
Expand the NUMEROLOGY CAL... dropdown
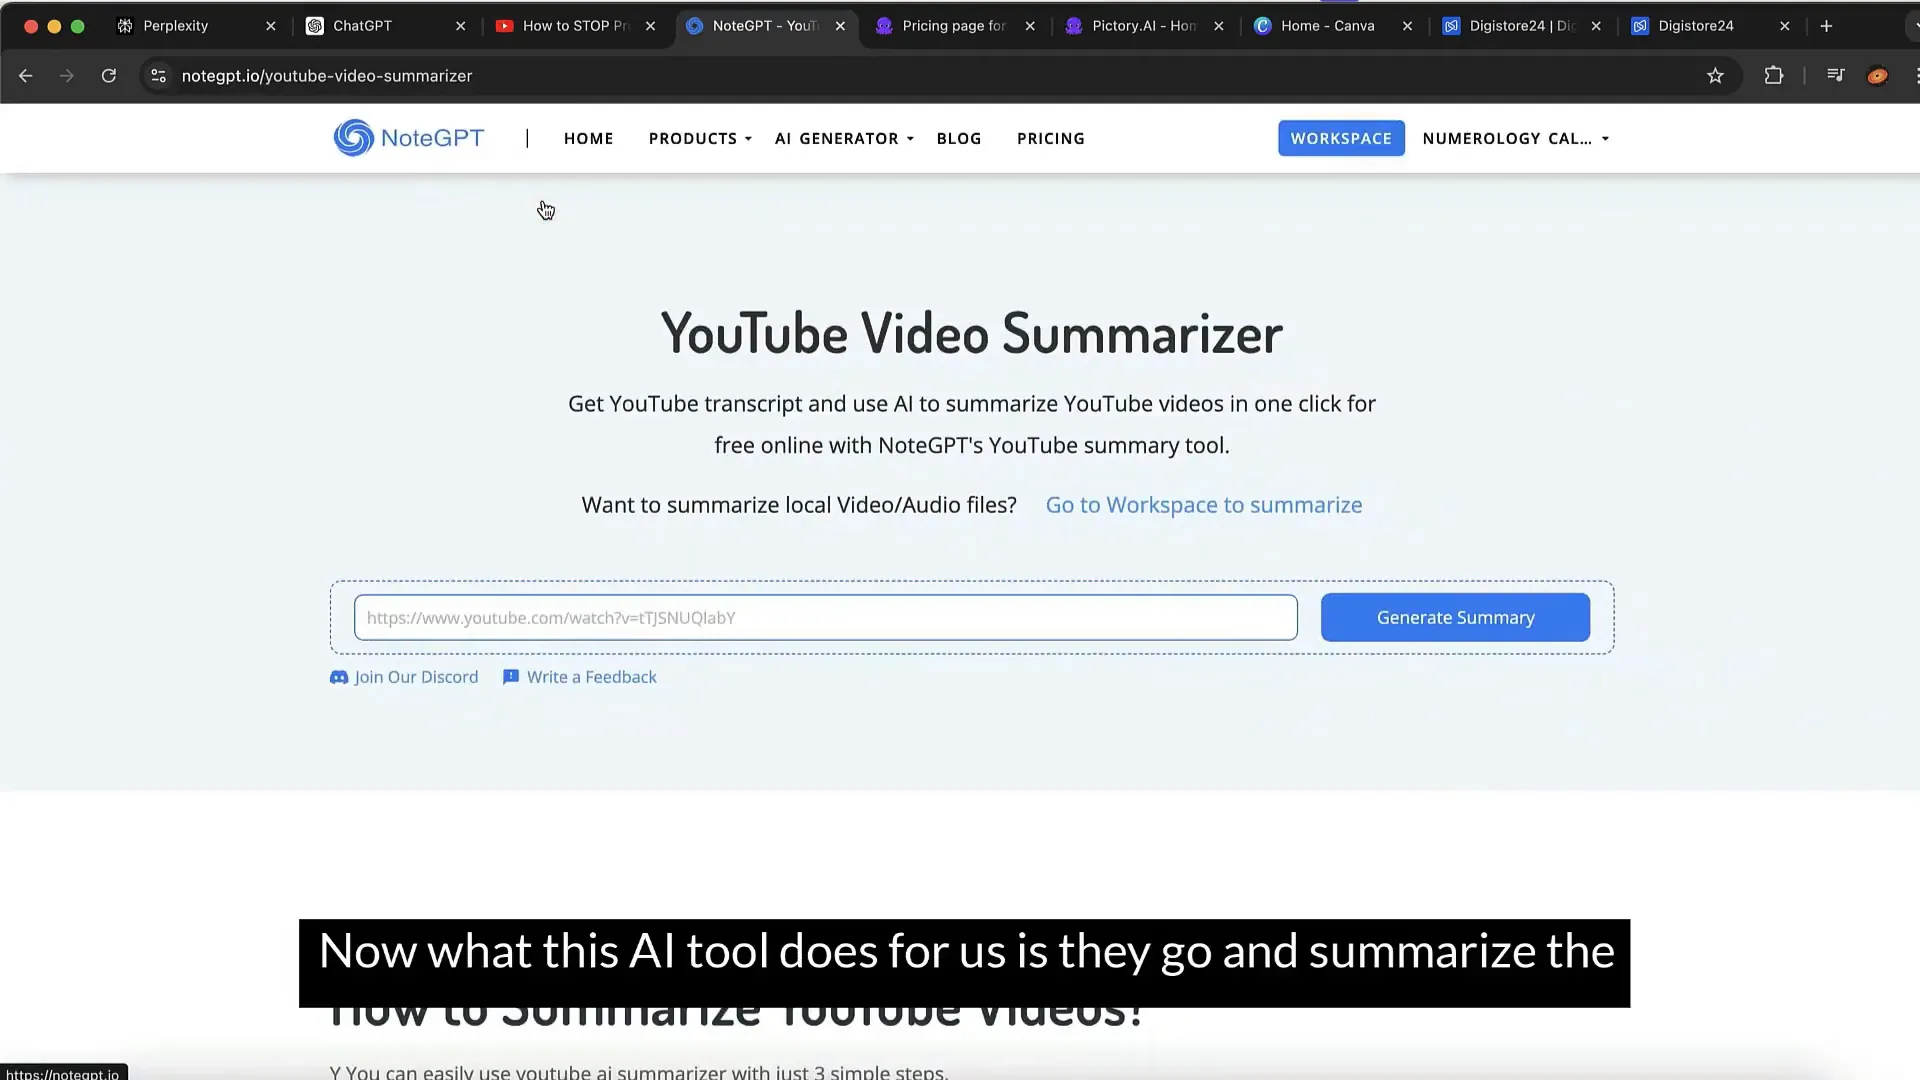[1515, 139]
